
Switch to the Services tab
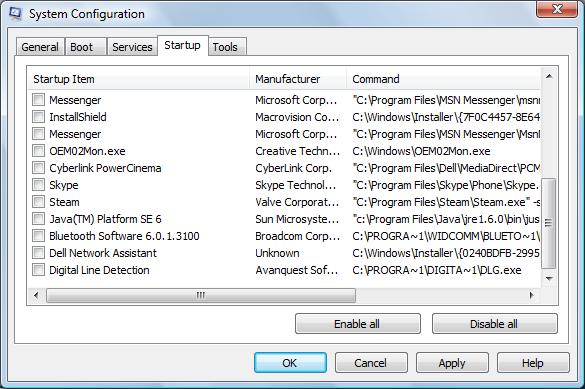(x=132, y=47)
